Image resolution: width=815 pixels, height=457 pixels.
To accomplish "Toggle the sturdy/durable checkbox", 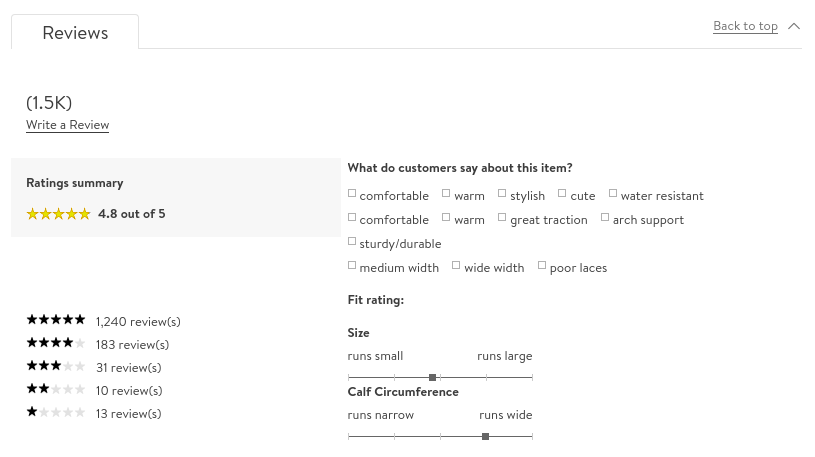I will tap(352, 242).
